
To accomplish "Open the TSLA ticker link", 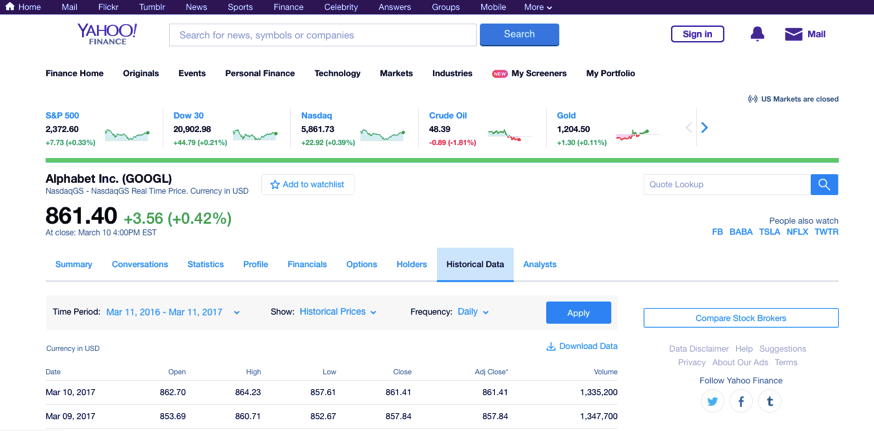I will click(x=770, y=232).
